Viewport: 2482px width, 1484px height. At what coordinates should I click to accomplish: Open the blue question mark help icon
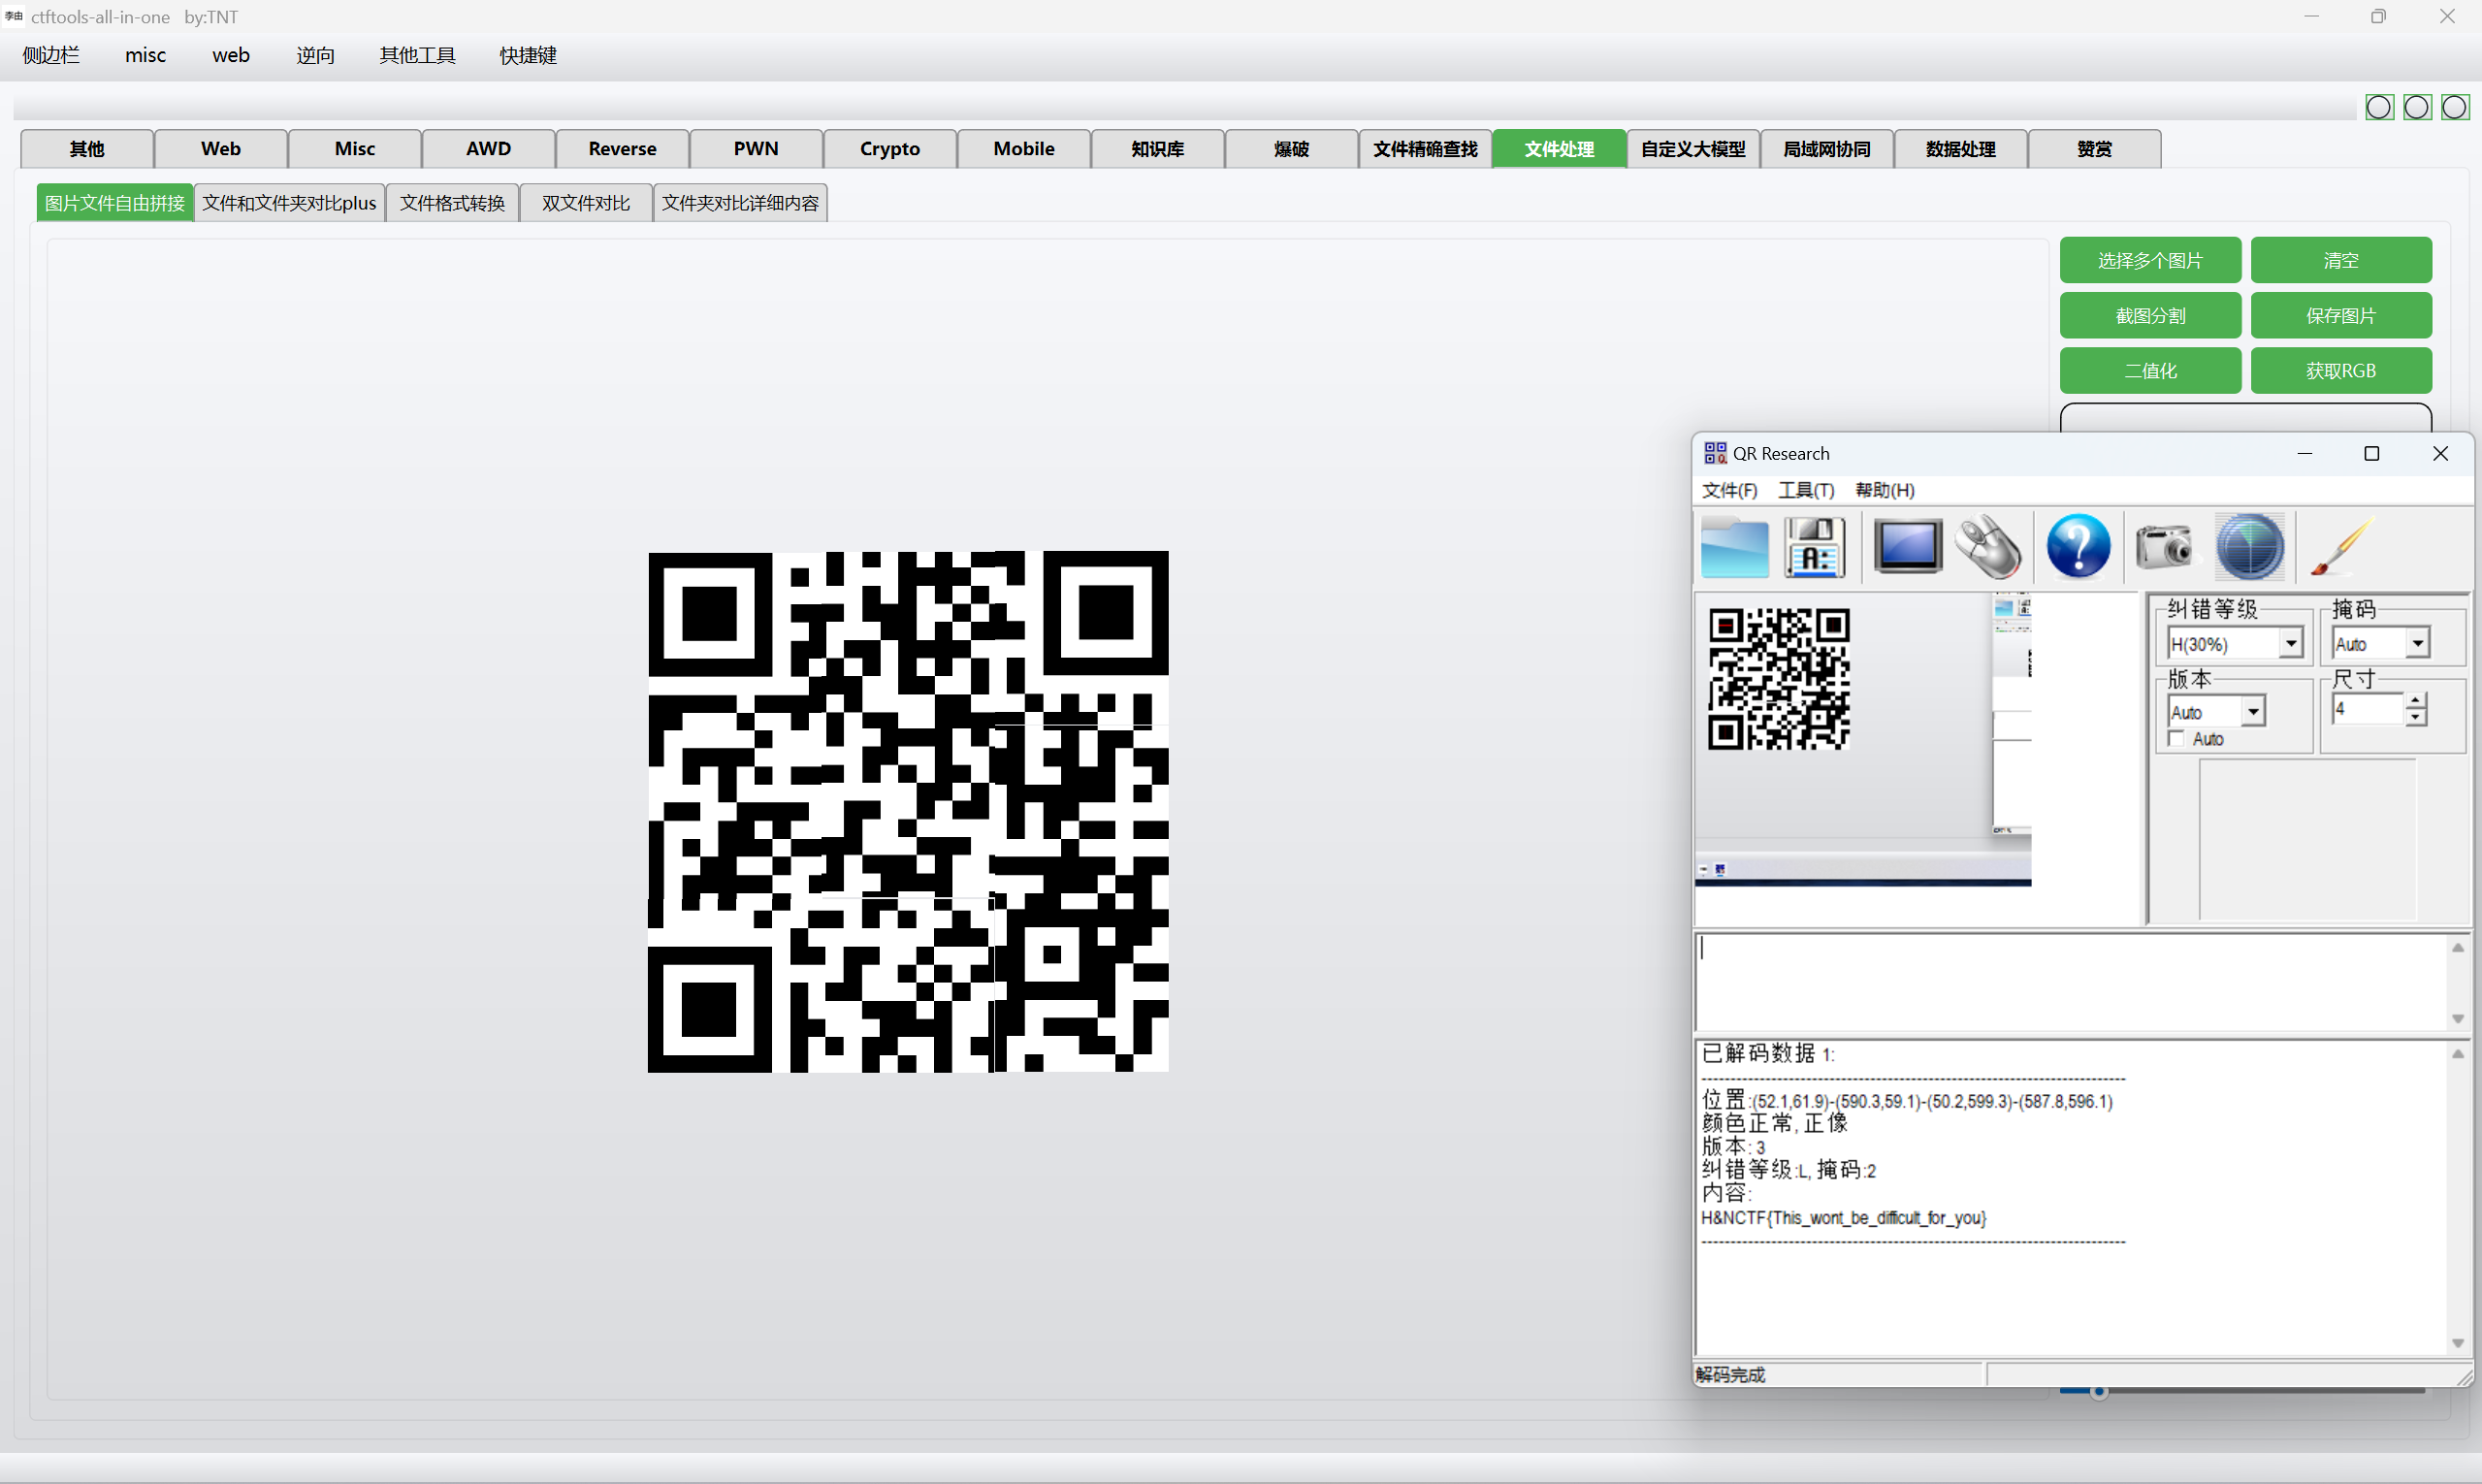pyautogui.click(x=2078, y=547)
